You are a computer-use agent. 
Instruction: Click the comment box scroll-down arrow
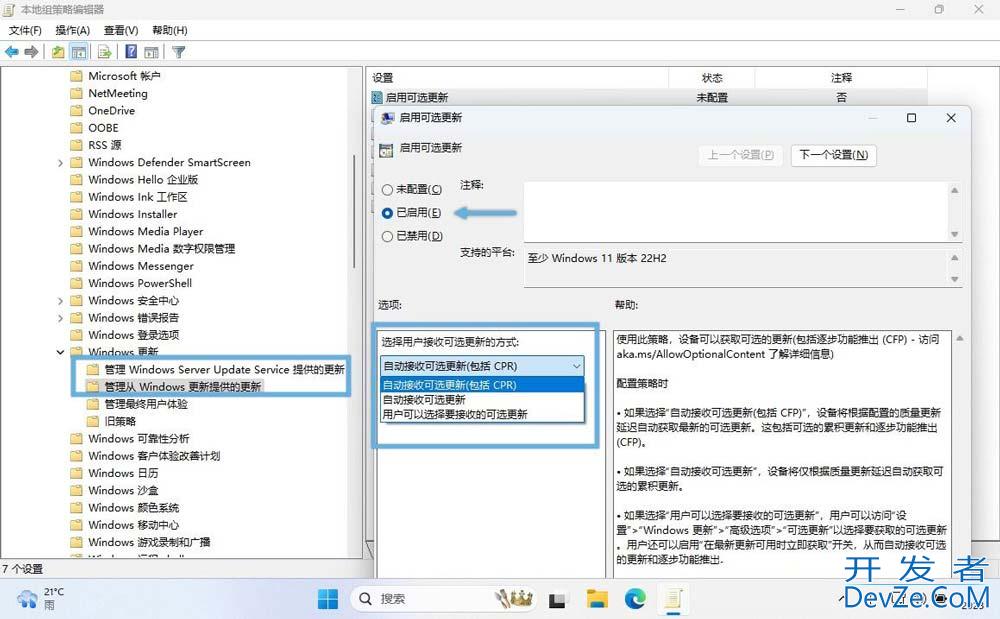pyautogui.click(x=955, y=234)
